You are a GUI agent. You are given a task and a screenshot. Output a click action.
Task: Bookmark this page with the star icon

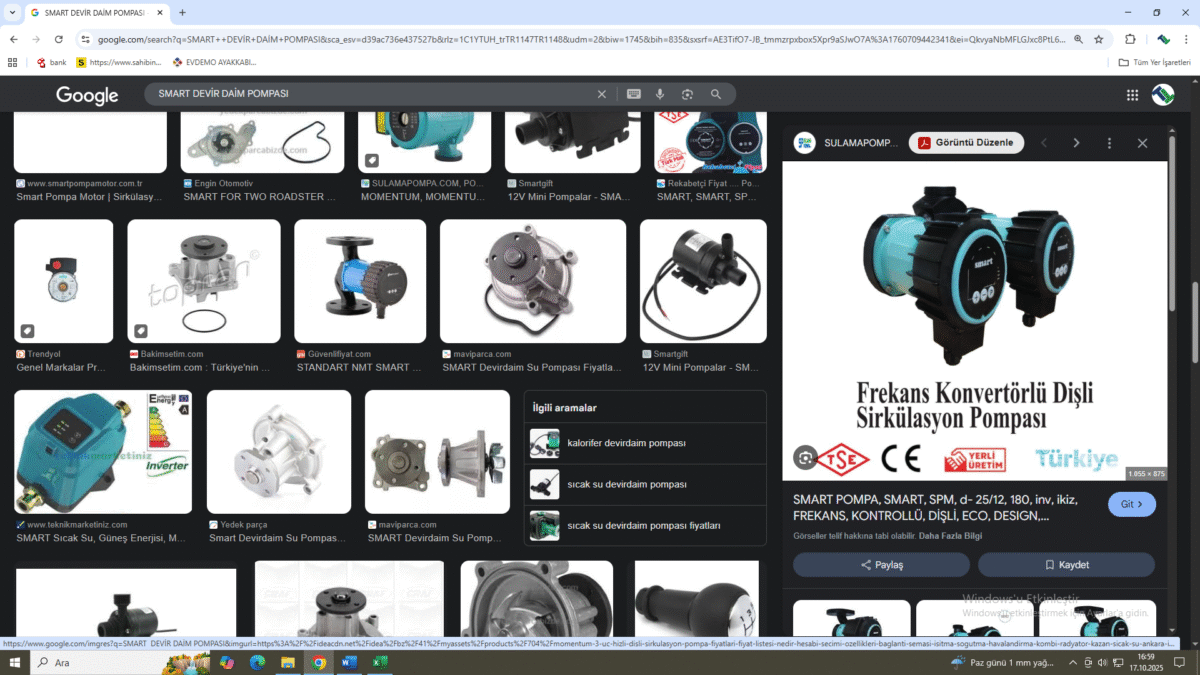1098,39
